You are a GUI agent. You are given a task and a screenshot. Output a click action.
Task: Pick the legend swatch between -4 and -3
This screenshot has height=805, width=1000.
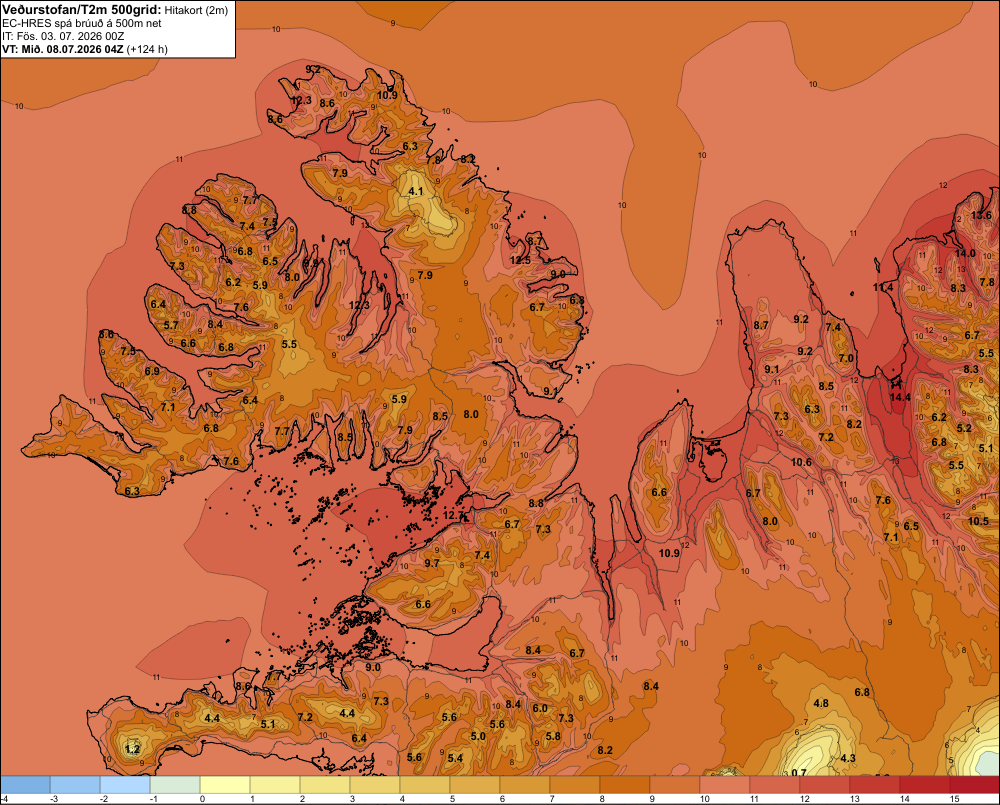(25, 785)
